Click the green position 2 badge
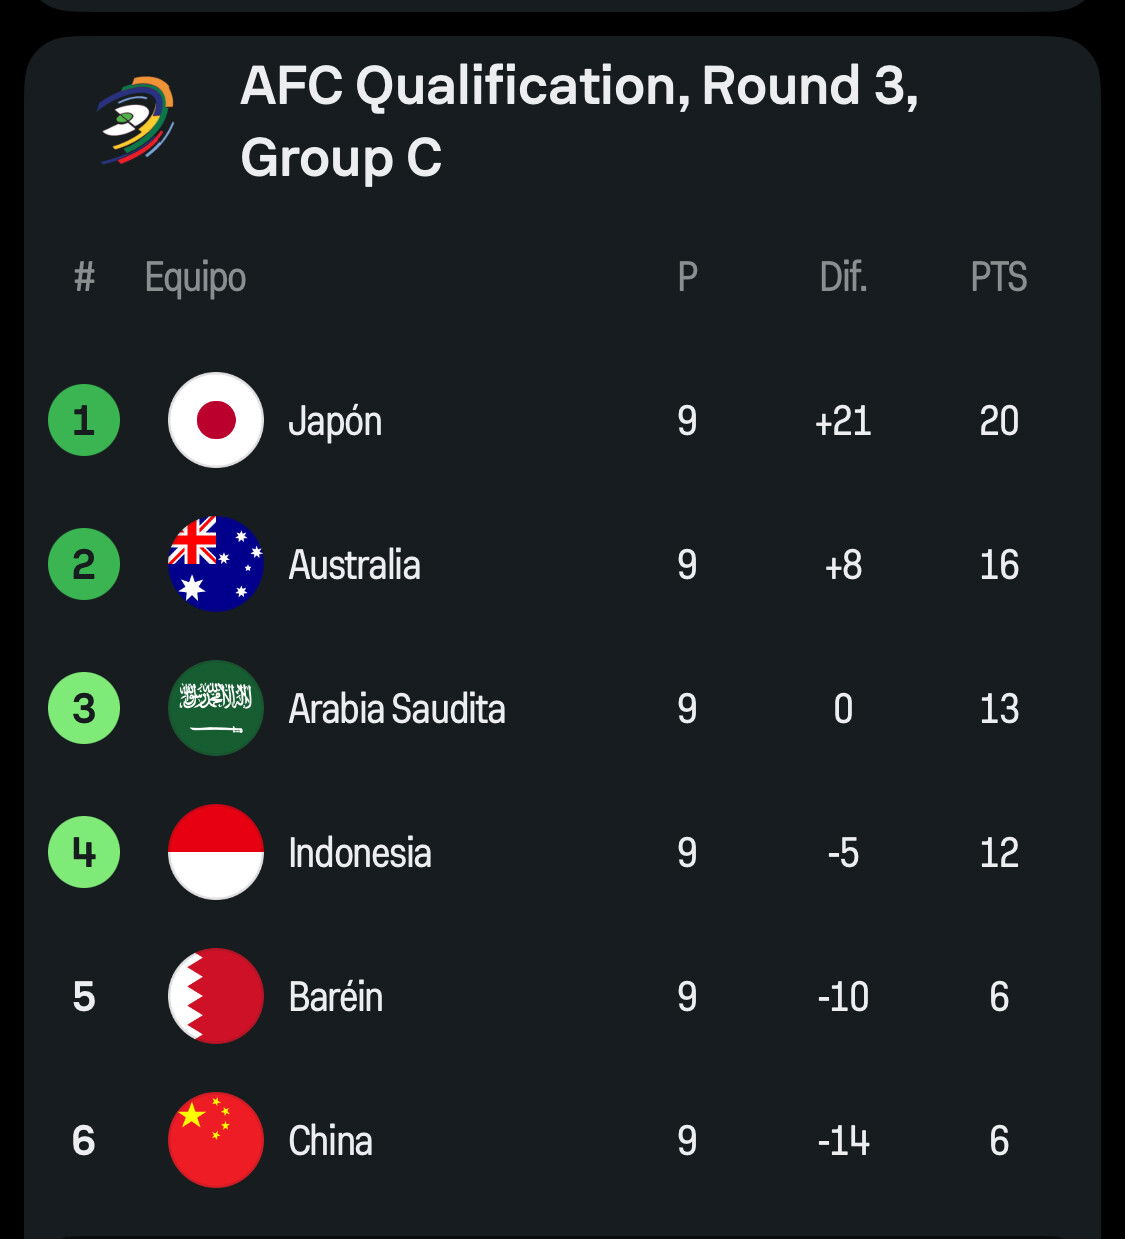The width and height of the screenshot is (1125, 1239). point(84,564)
